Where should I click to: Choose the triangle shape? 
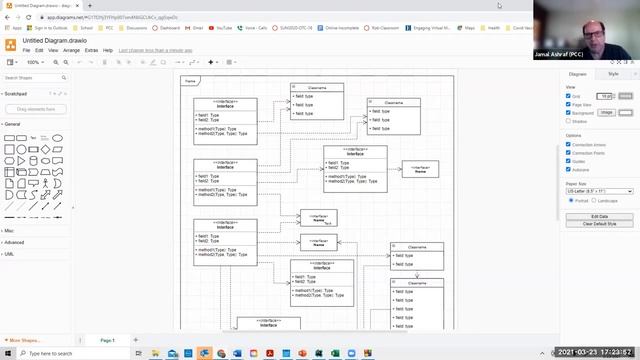tap(21, 161)
